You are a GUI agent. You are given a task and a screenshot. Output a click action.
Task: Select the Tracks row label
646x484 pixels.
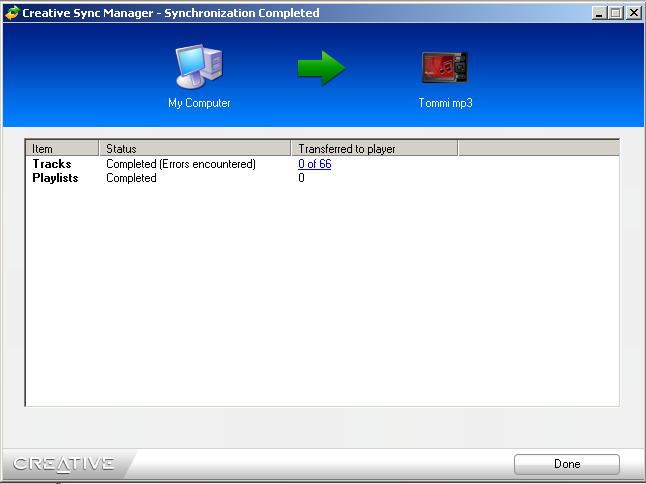coord(52,164)
